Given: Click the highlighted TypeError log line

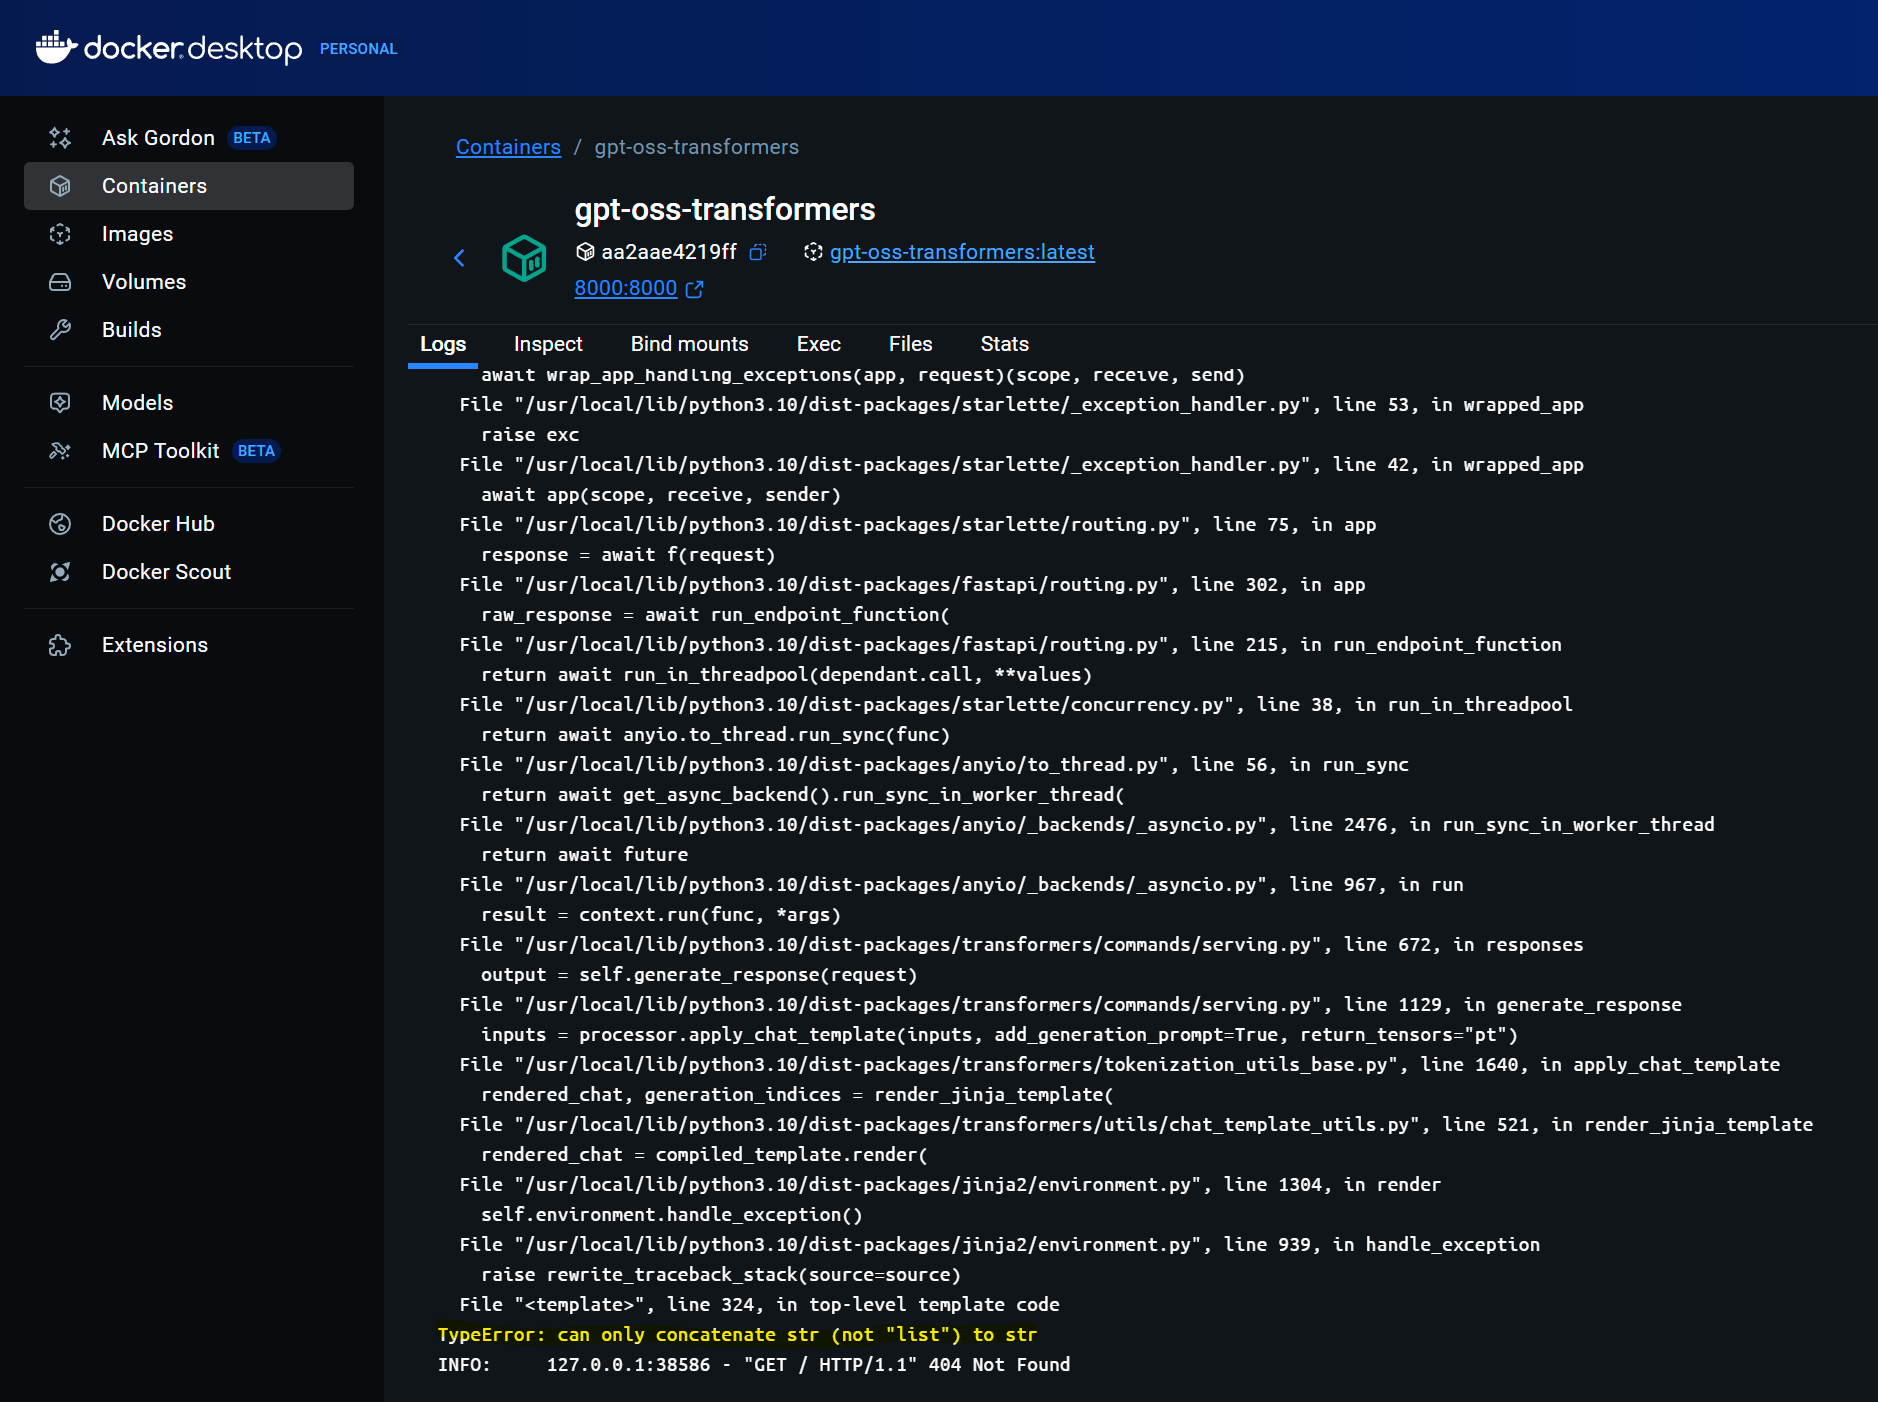Looking at the screenshot, I should pos(737,1335).
